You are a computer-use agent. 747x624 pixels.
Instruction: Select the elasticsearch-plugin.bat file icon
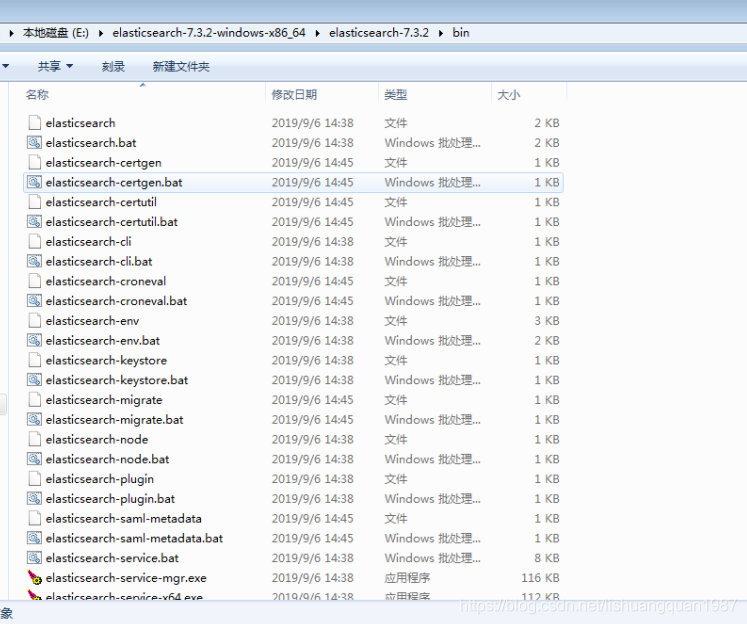34,499
